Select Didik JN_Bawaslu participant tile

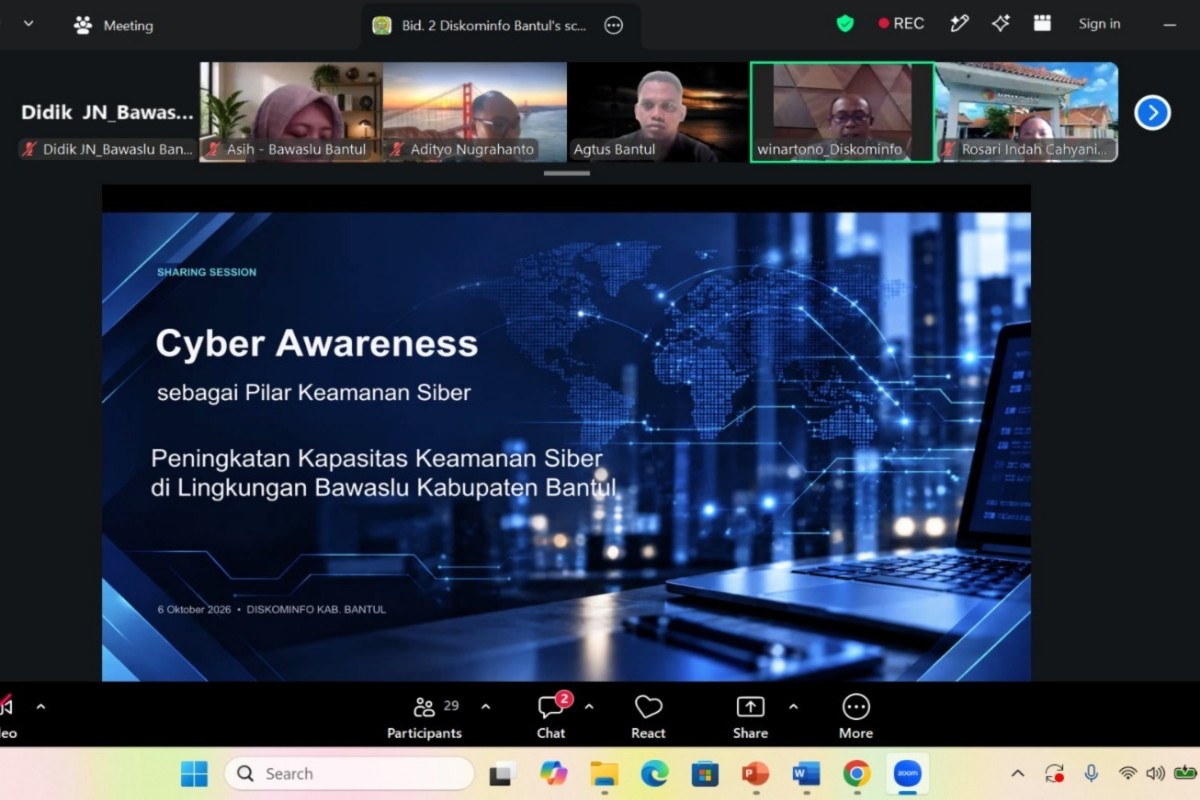point(107,112)
